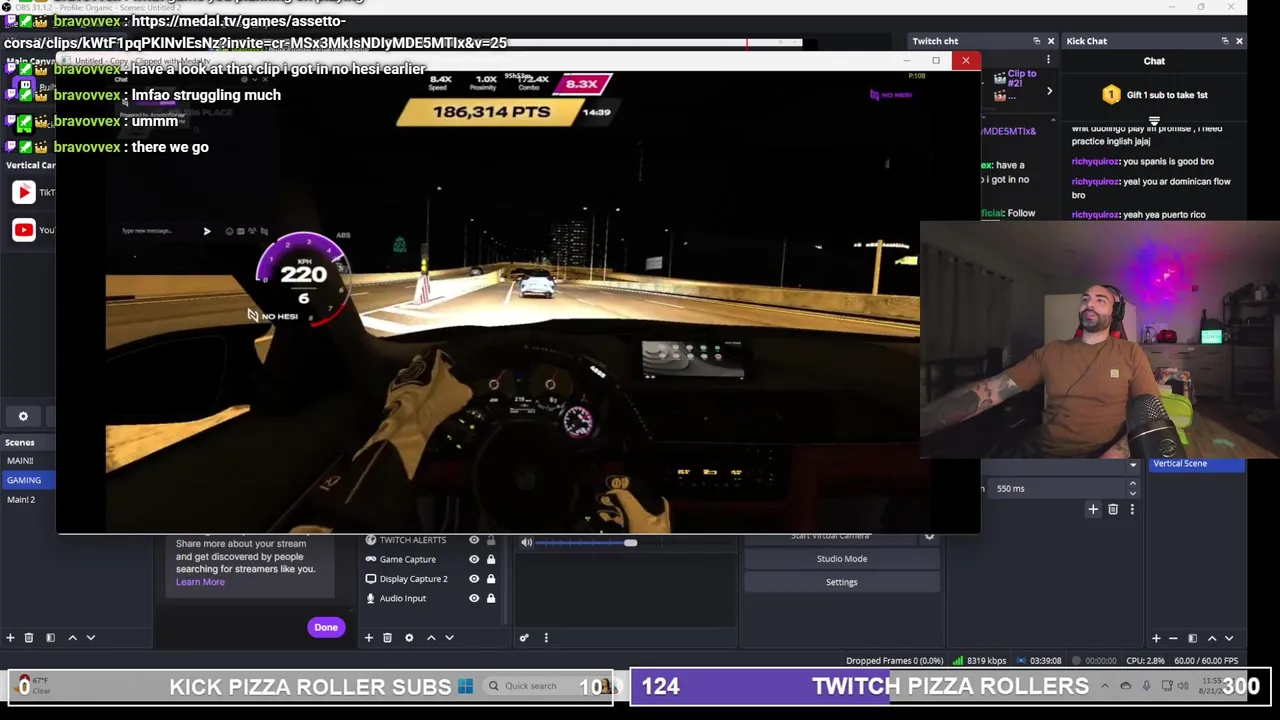Mute the audio mixer speaker icon
Image resolution: width=1280 pixels, height=720 pixels.
pyautogui.click(x=526, y=542)
